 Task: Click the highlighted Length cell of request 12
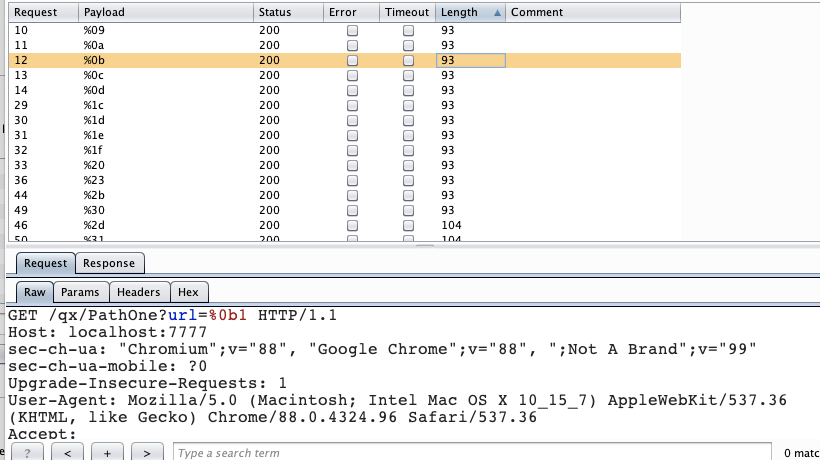[471, 61]
